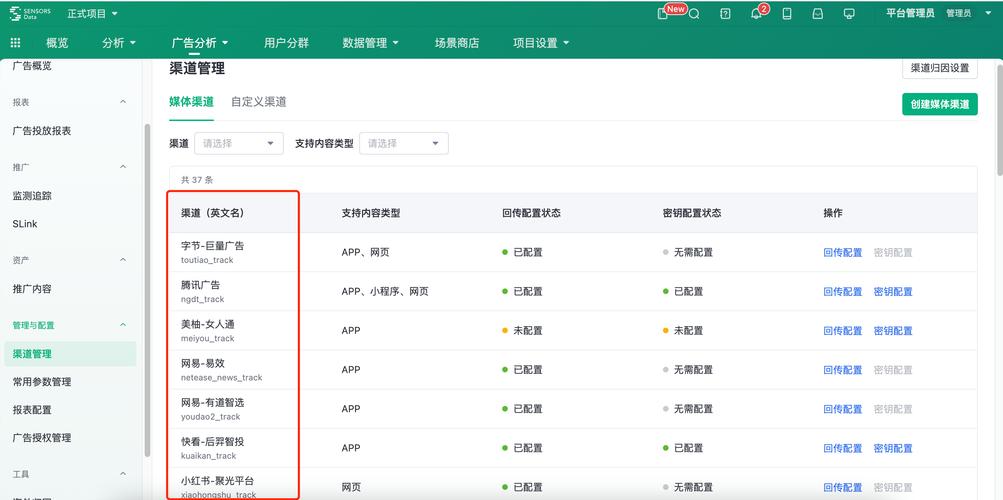Click the main page vertical scrollbar
Image resolution: width=1003 pixels, height=500 pixels.
pyautogui.click(x=1000, y=119)
